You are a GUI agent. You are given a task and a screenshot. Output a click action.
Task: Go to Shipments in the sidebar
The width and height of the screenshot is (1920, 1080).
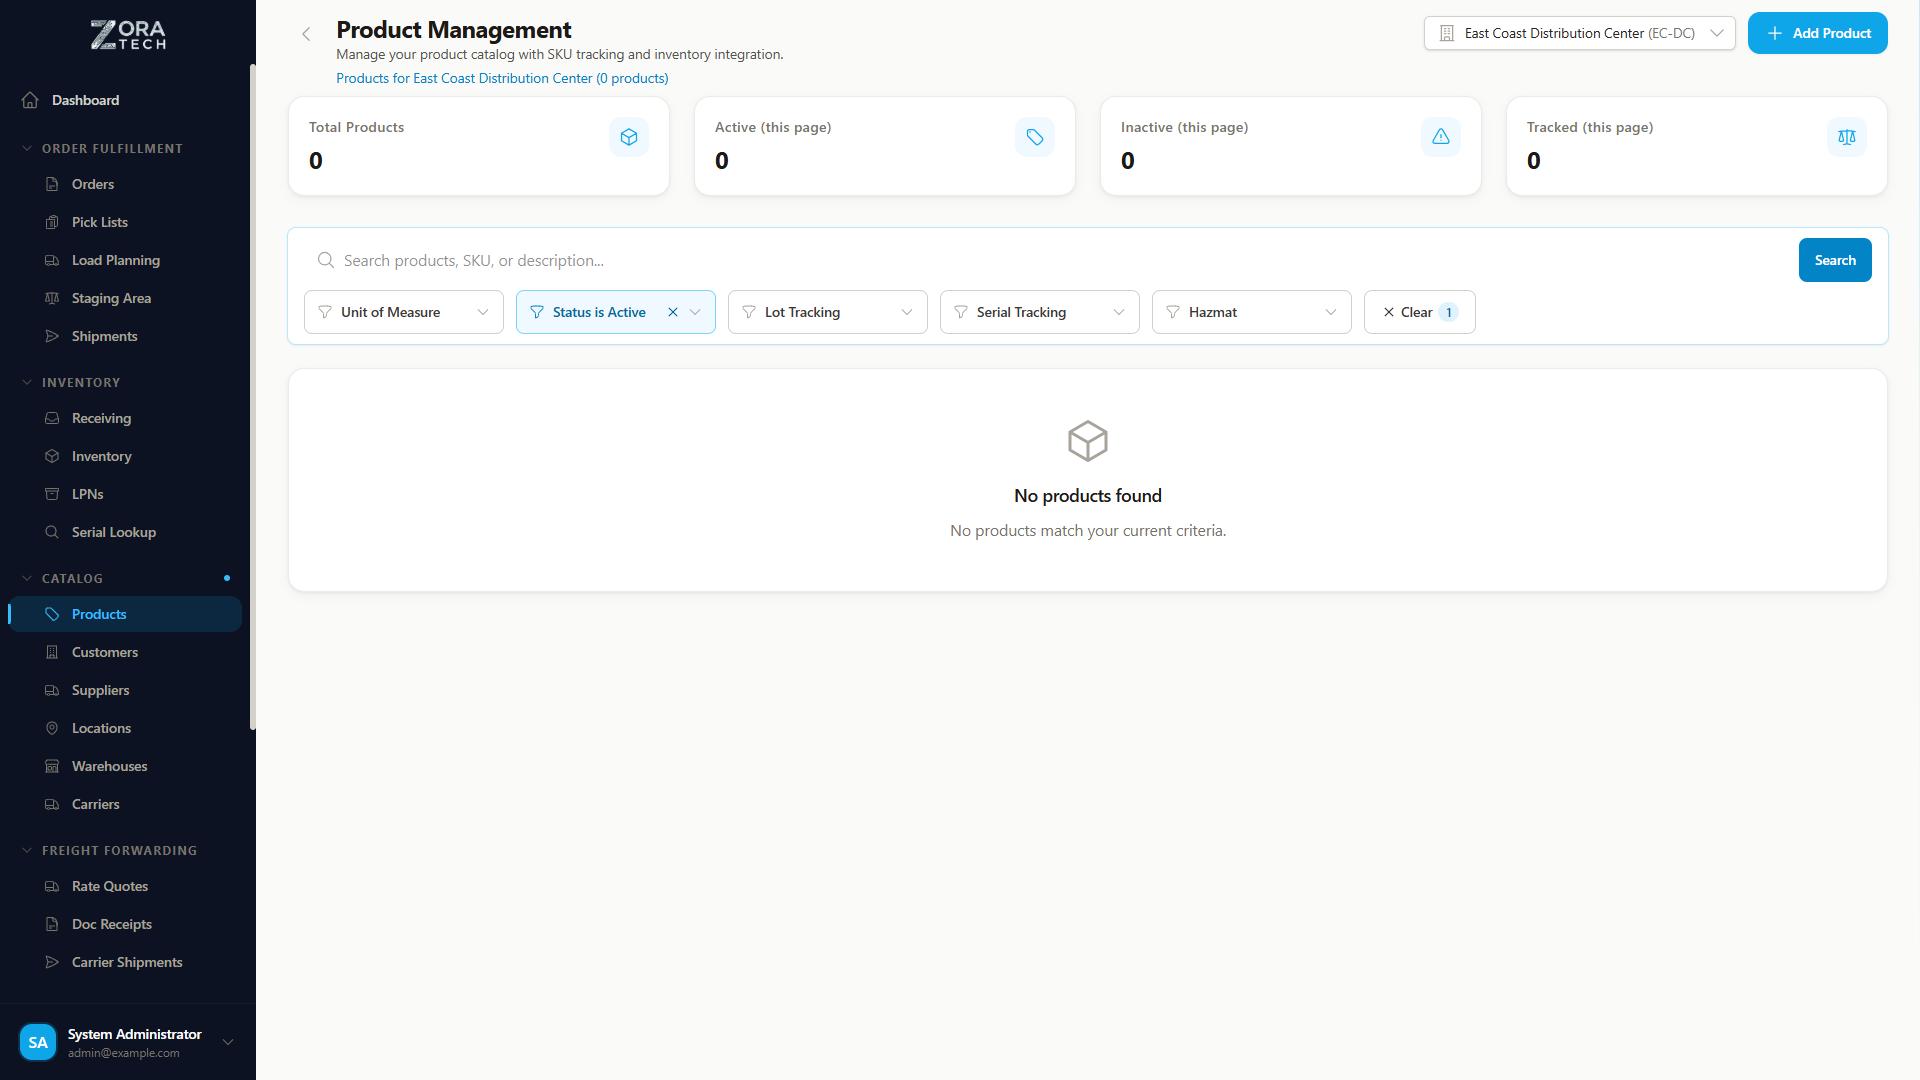pos(104,336)
